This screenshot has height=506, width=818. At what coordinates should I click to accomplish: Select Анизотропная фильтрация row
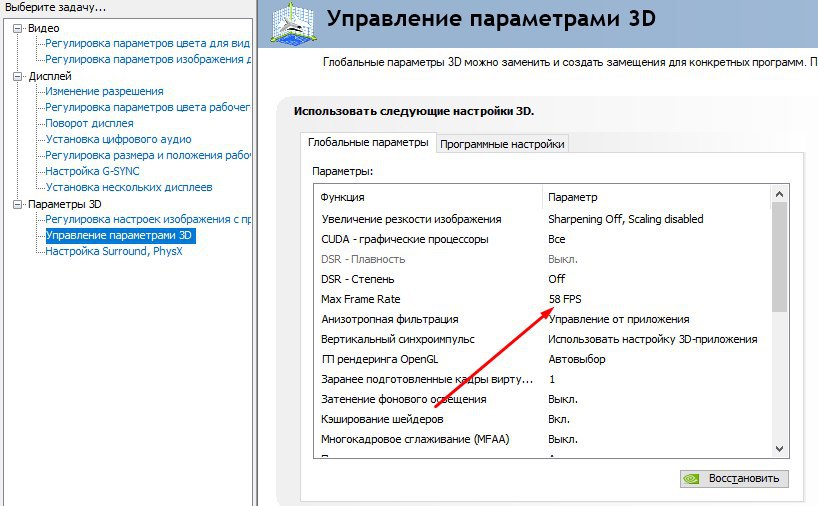[x=543, y=319]
